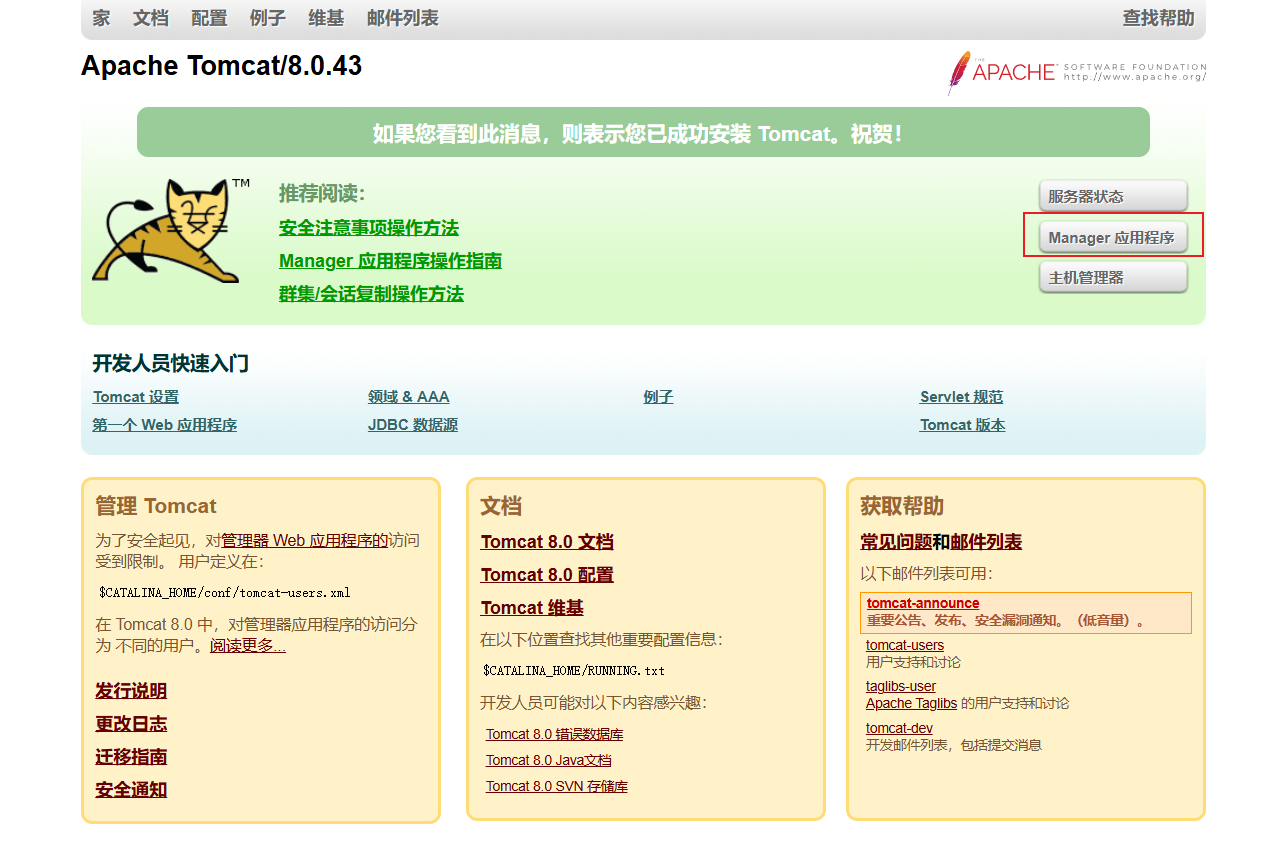Click the 服务器状态 button
This screenshot has width=1265, height=851.
pos(1113,196)
